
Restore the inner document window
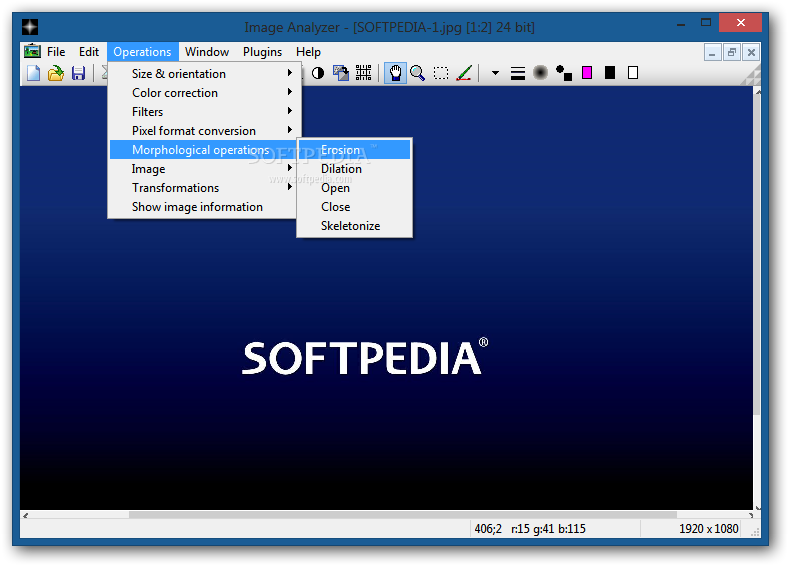[x=732, y=52]
